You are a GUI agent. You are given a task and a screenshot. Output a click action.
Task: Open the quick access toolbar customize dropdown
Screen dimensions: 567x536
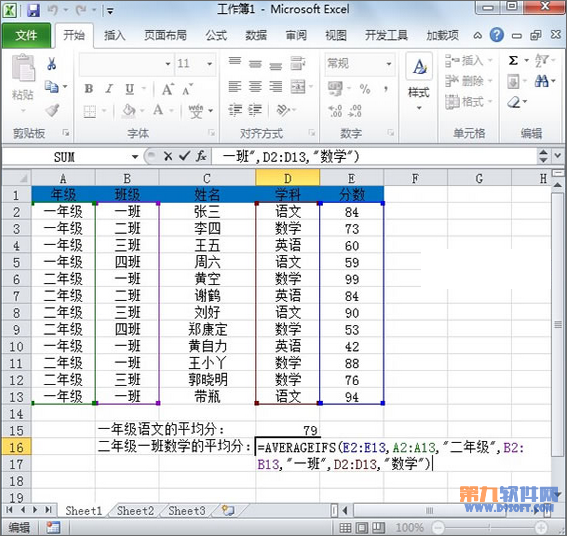click(110, 11)
